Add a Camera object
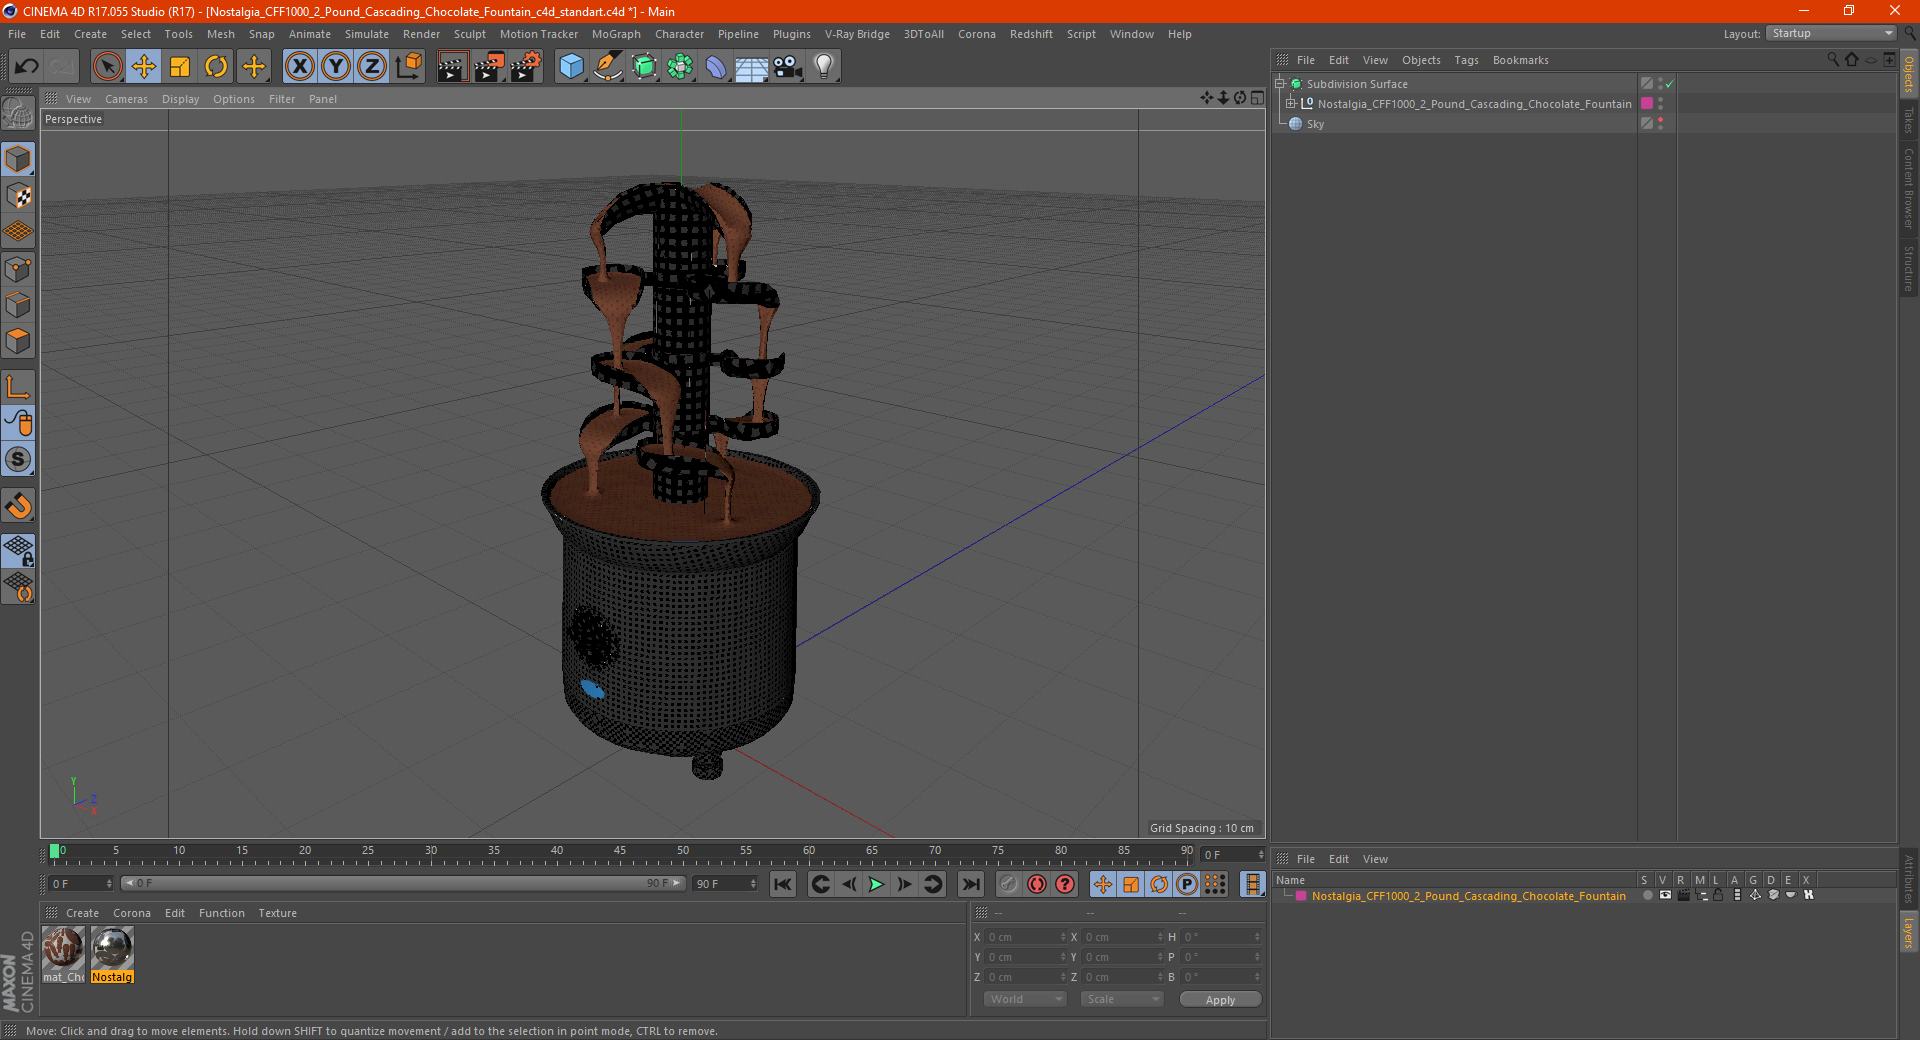The width and height of the screenshot is (1920, 1040). click(x=788, y=67)
